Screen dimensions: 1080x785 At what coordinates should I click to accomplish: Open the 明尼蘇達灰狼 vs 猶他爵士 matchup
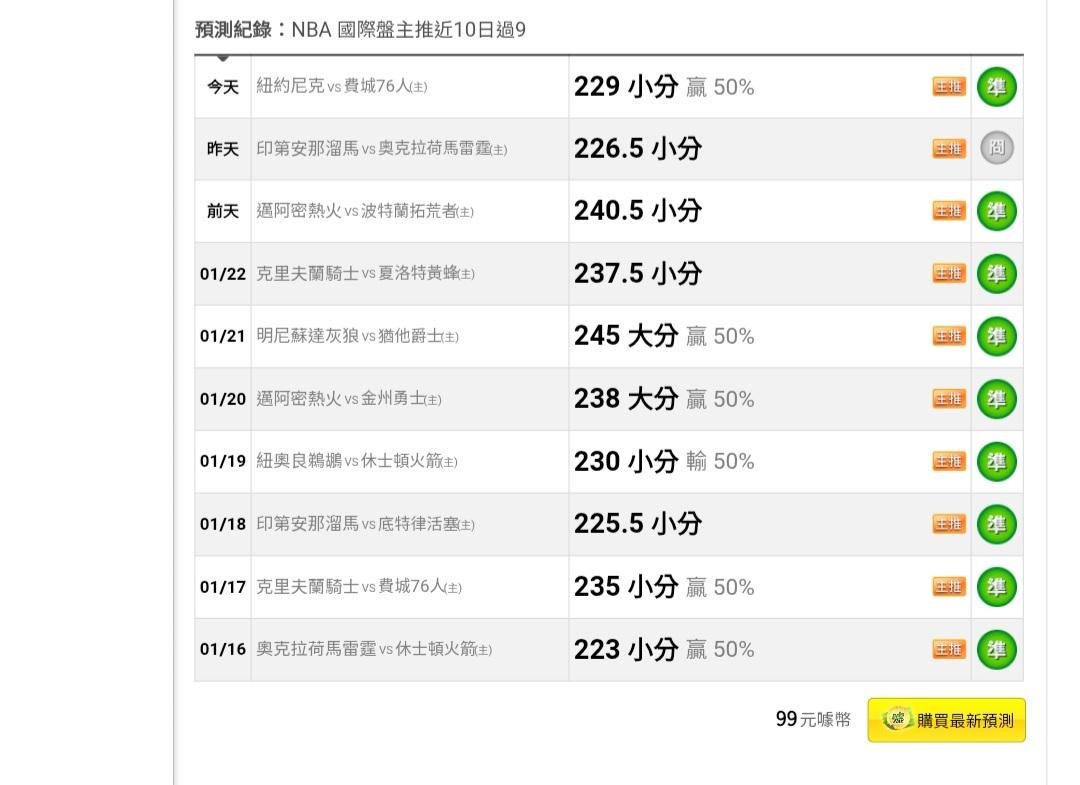357,336
